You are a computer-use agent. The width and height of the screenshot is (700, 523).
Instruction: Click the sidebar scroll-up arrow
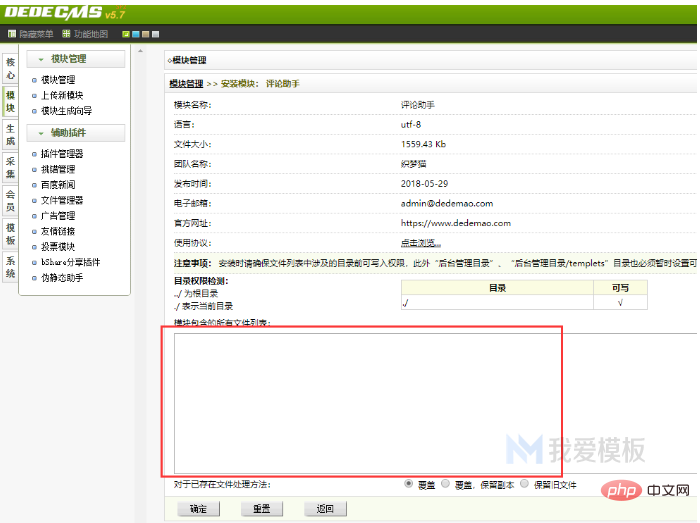[x=141, y=51]
